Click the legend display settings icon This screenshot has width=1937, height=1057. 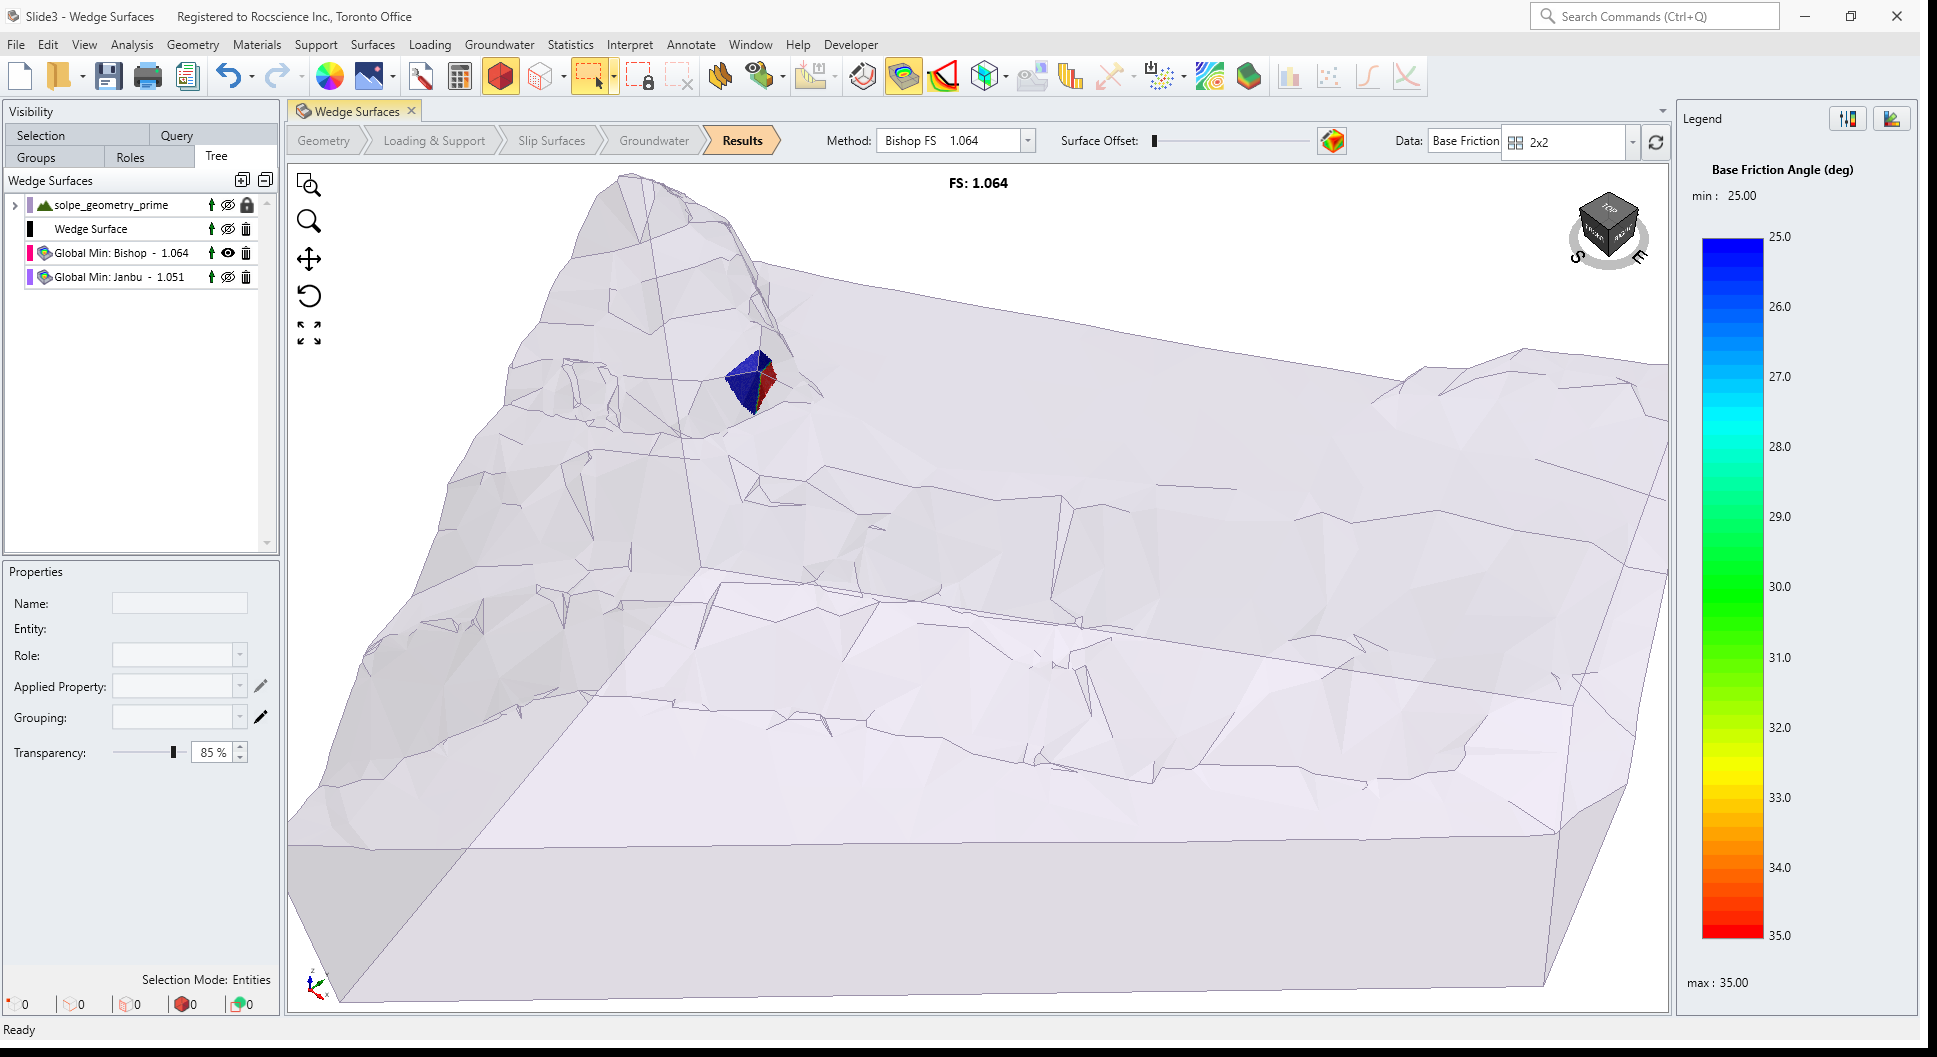coord(1847,118)
